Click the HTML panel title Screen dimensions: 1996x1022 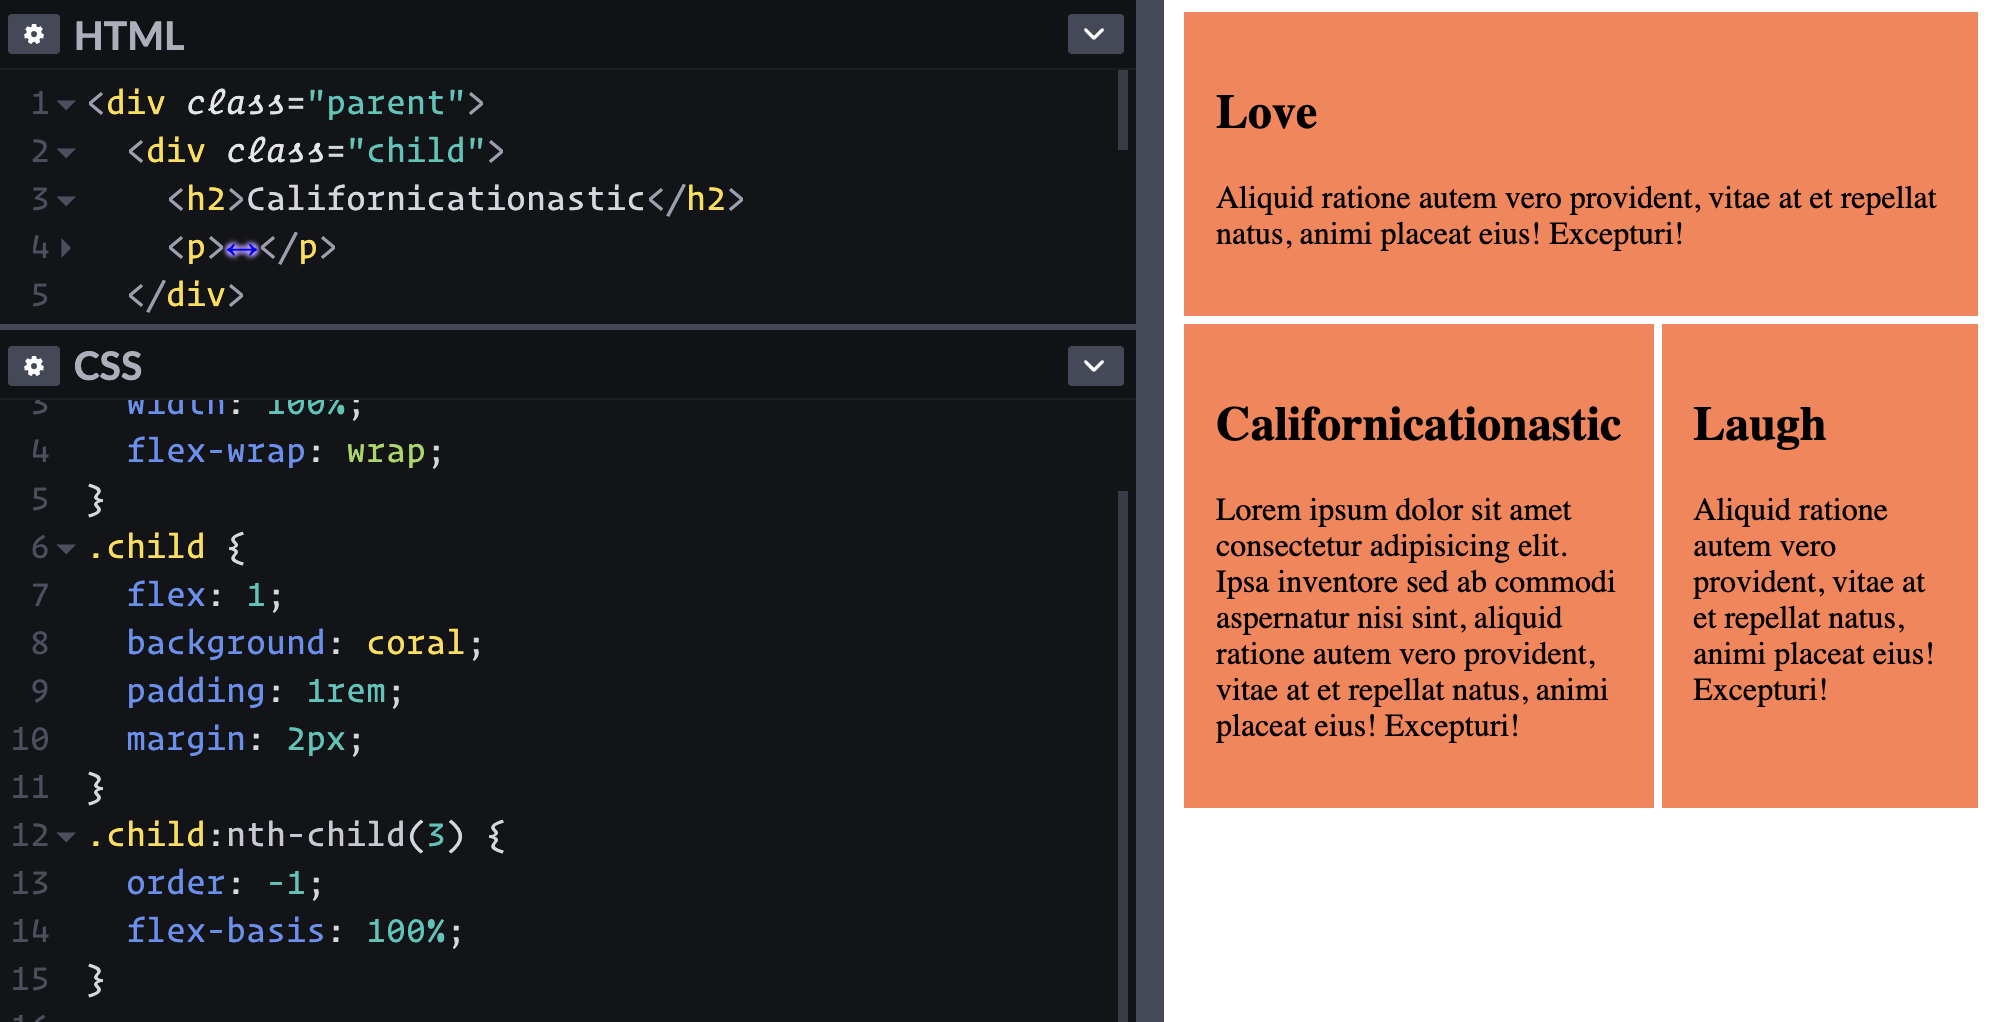[129, 36]
